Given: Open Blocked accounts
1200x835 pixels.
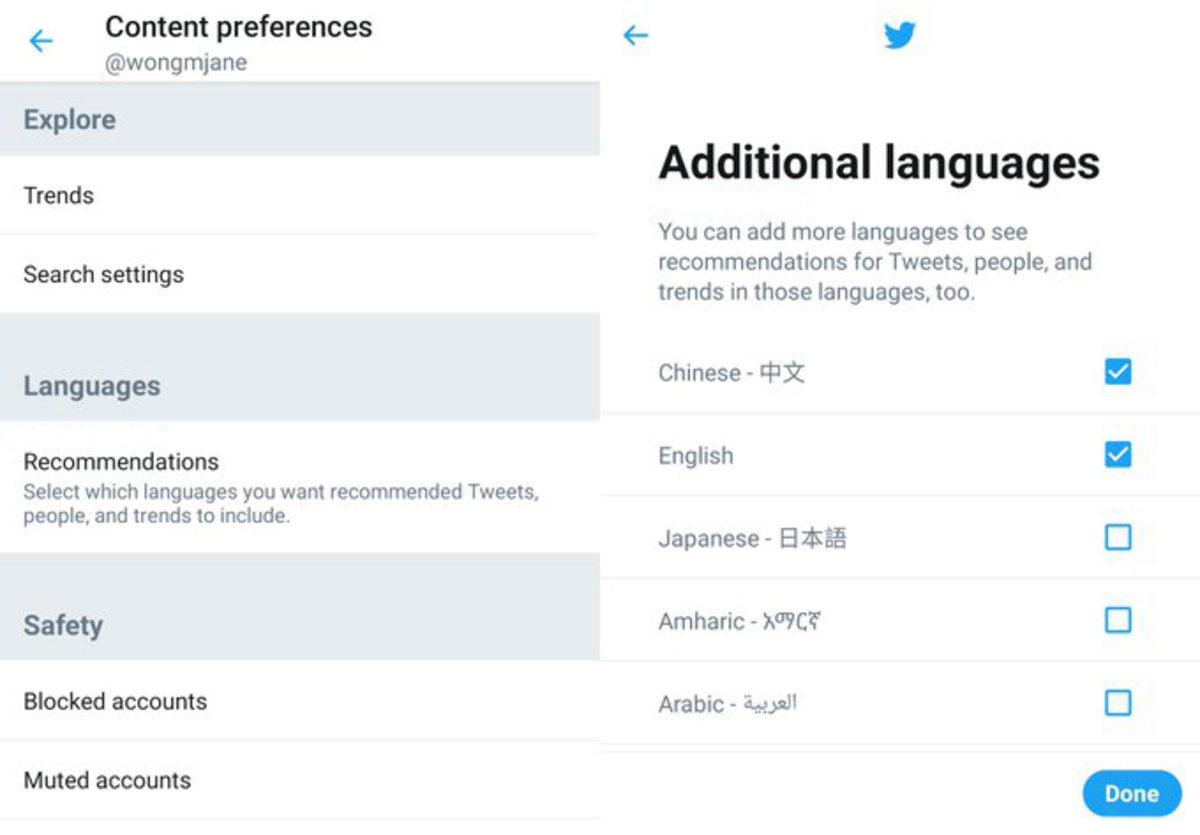Looking at the screenshot, I should coord(115,702).
